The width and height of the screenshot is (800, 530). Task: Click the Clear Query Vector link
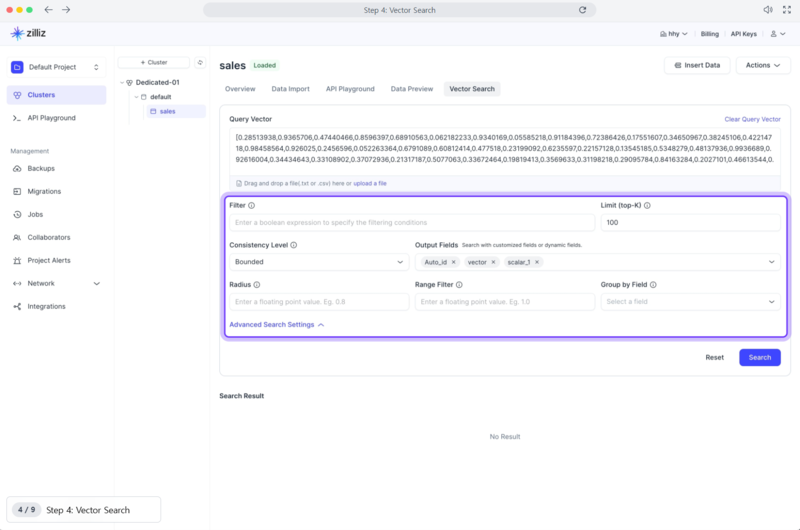[752, 119]
